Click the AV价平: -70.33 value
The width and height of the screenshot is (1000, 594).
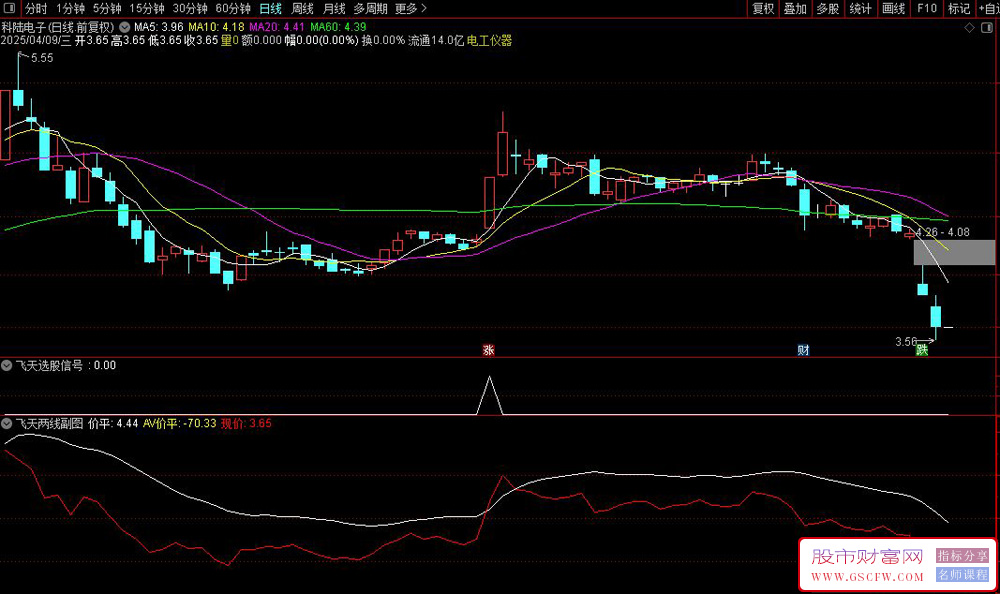(179, 423)
